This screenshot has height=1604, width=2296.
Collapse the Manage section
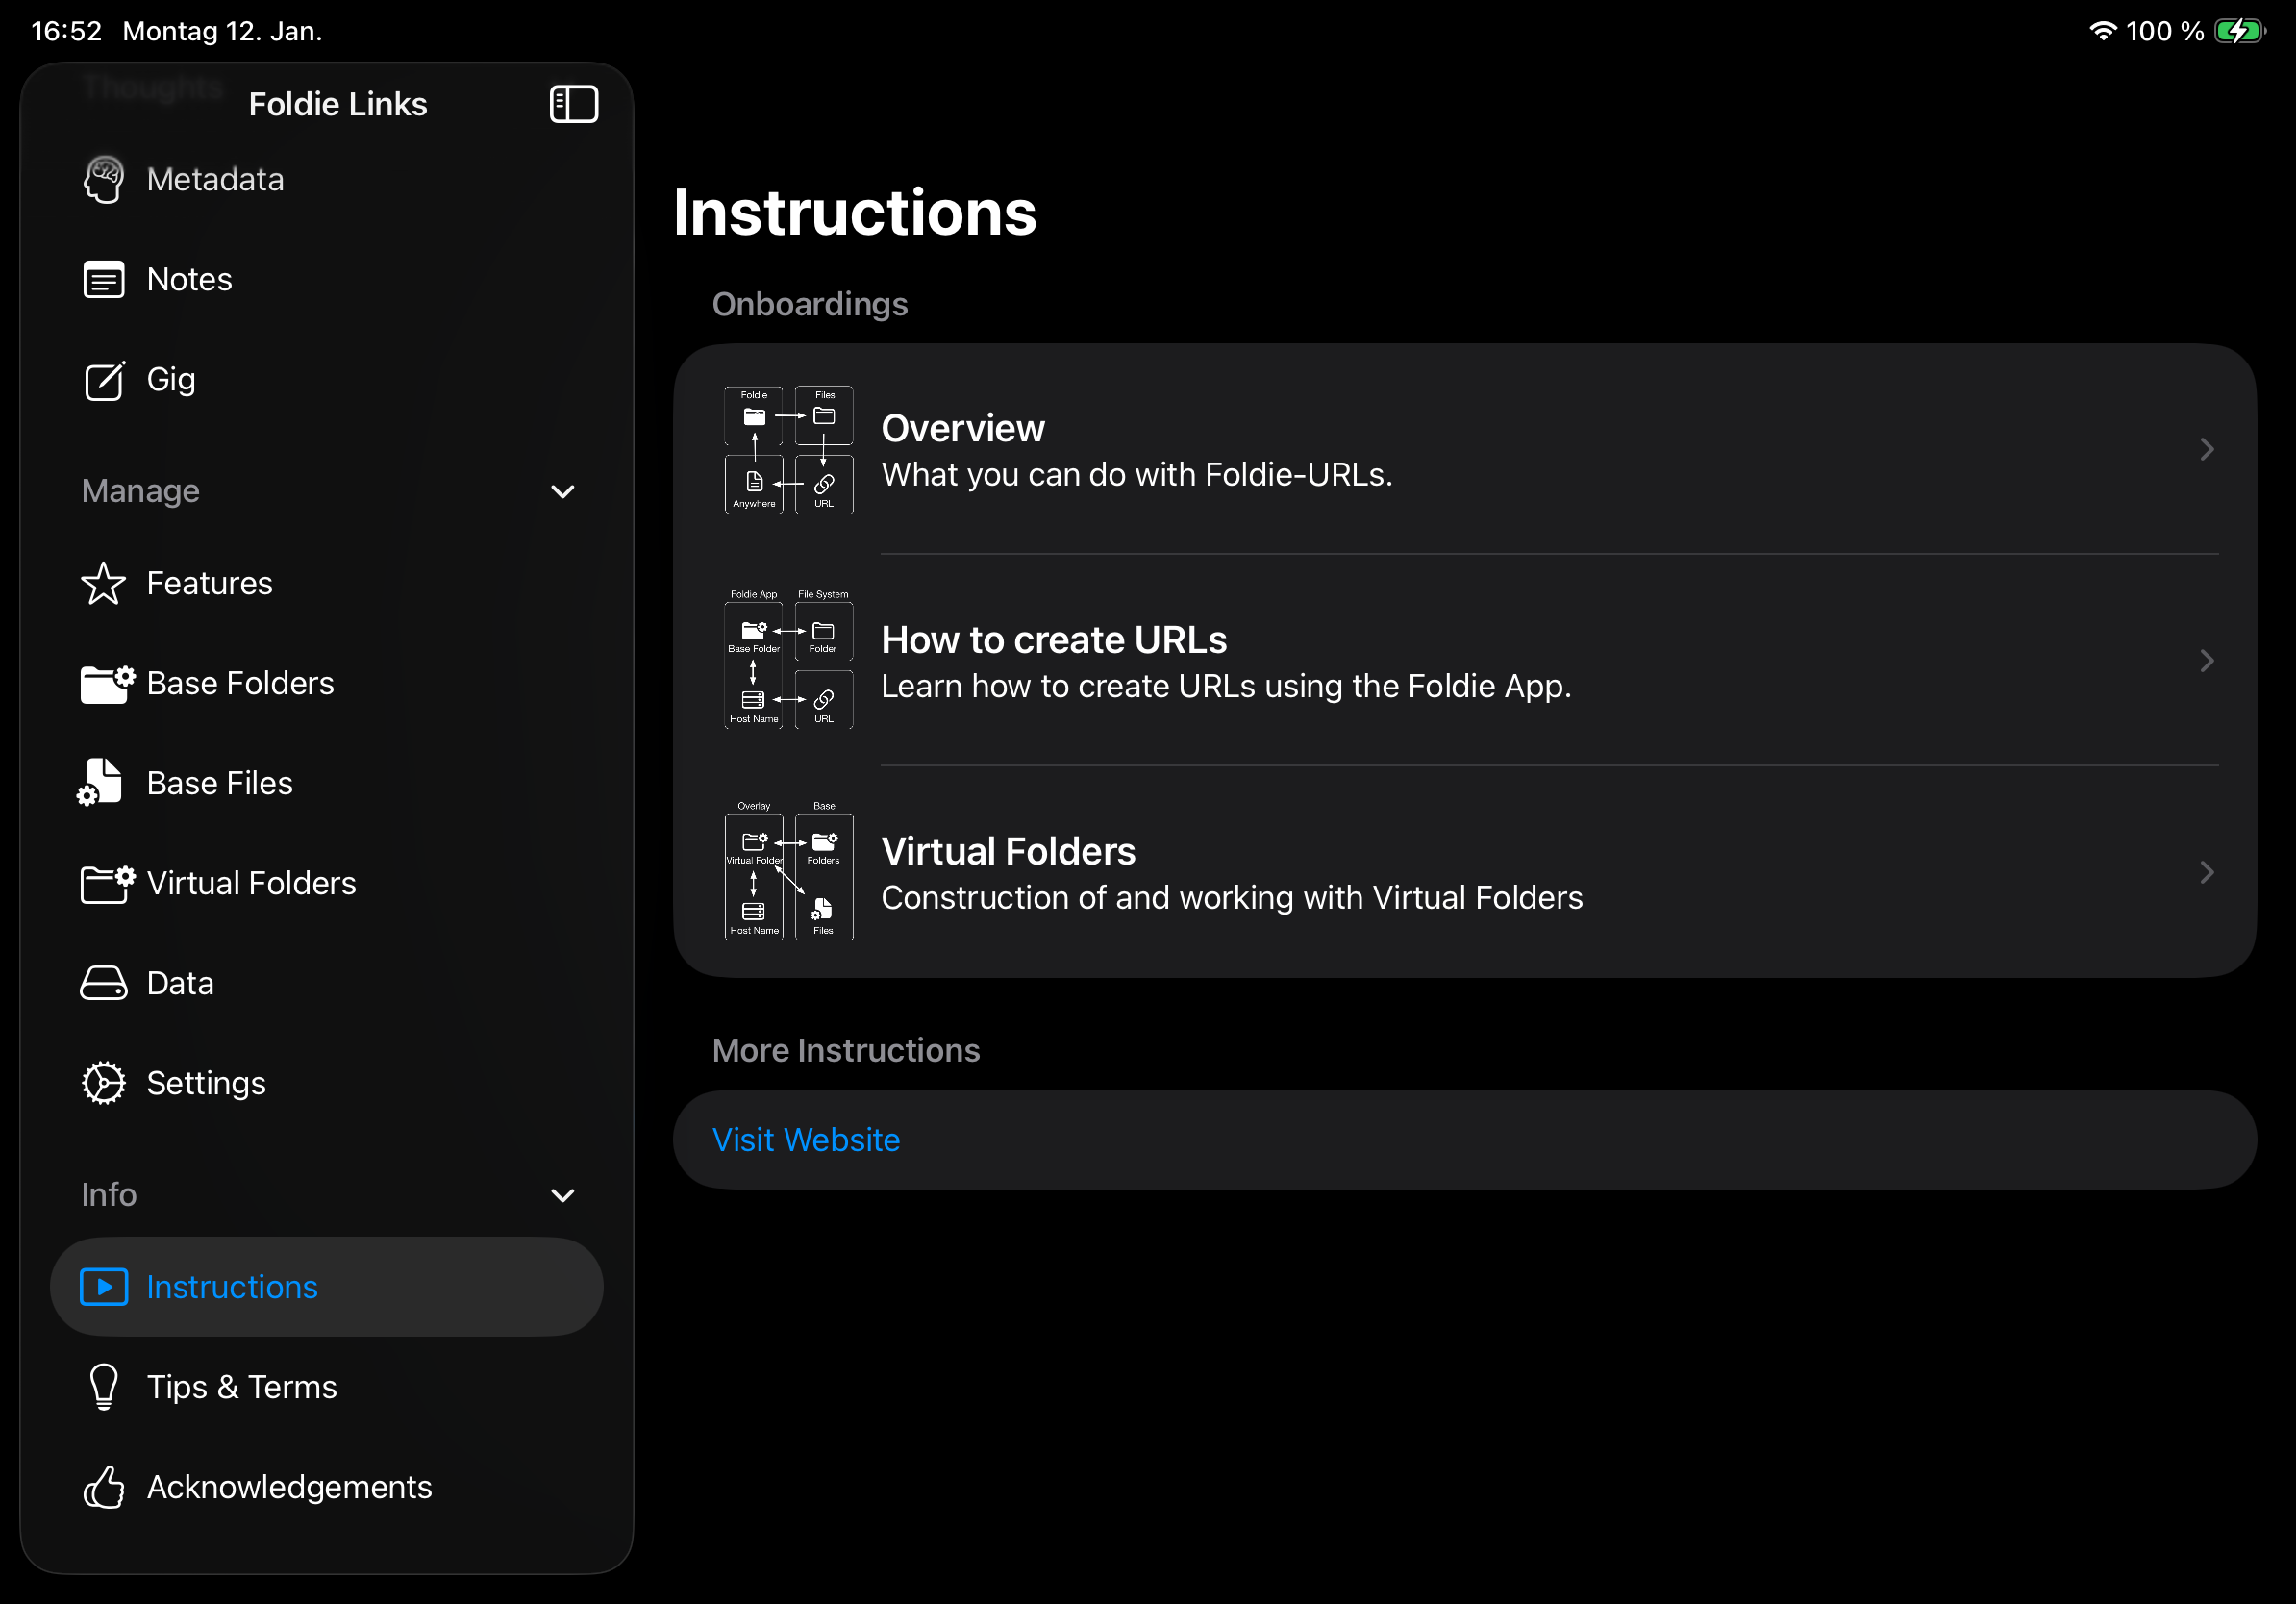tap(562, 491)
